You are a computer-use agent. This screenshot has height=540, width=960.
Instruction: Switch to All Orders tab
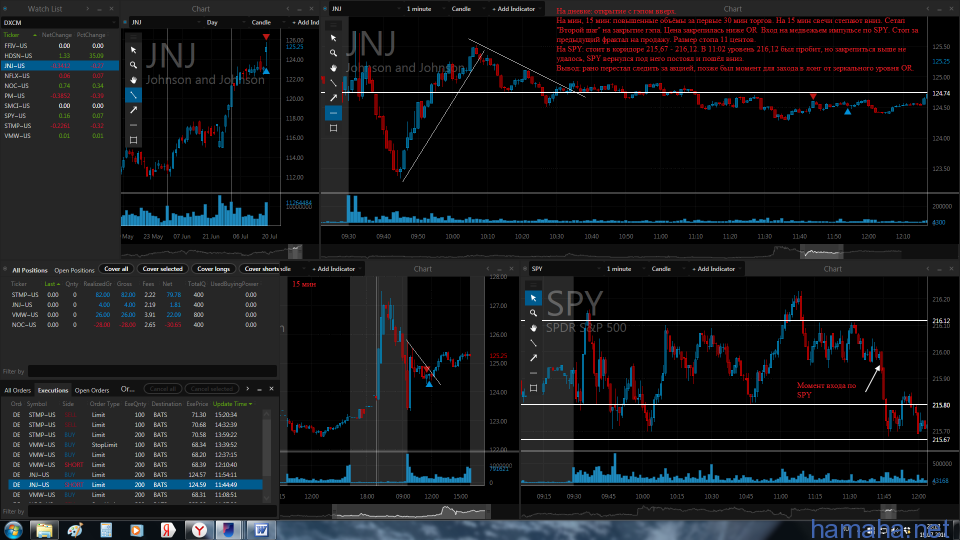pos(17,391)
